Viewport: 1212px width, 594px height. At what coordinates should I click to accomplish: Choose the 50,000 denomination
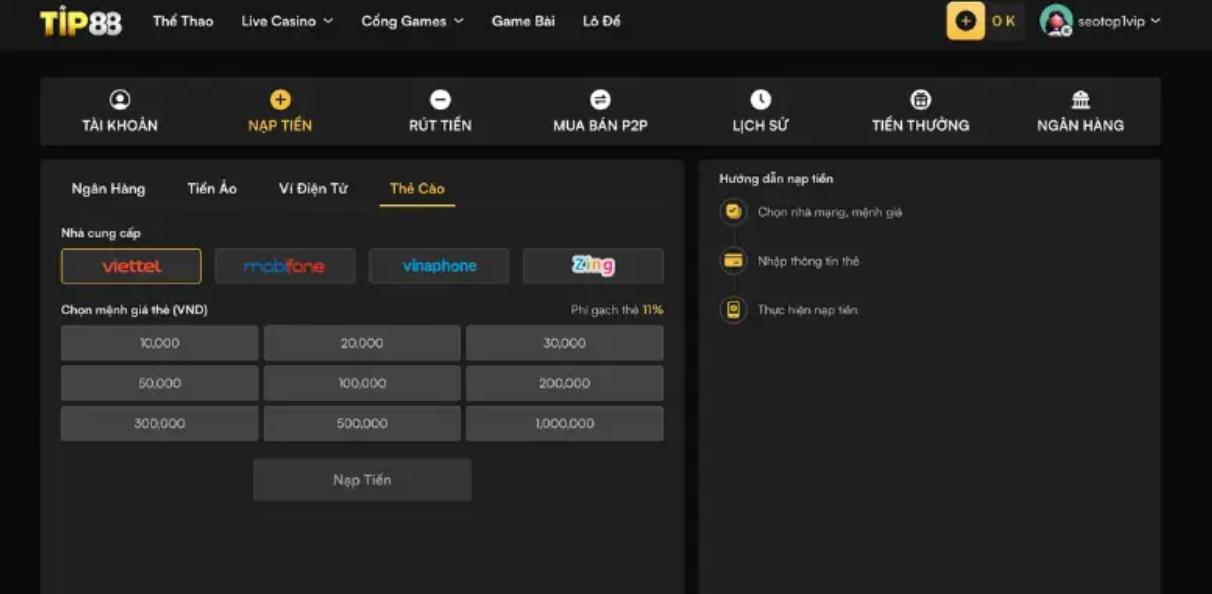click(x=160, y=383)
